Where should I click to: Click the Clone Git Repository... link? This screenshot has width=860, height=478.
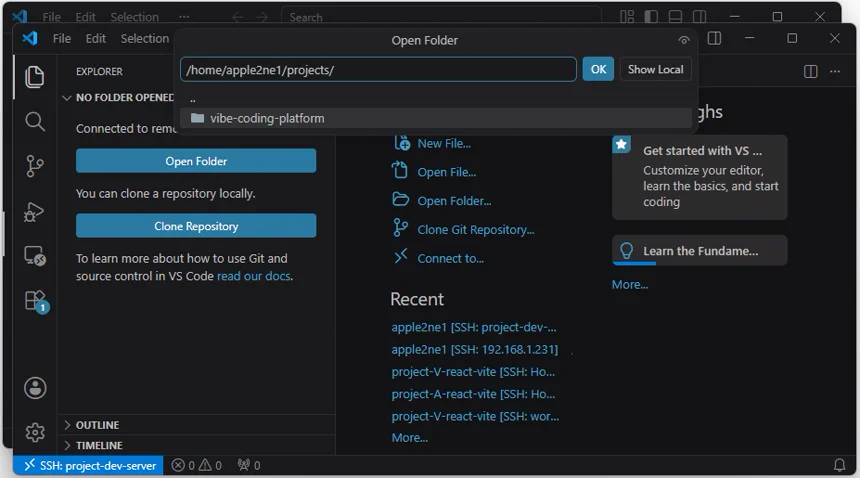click(476, 230)
